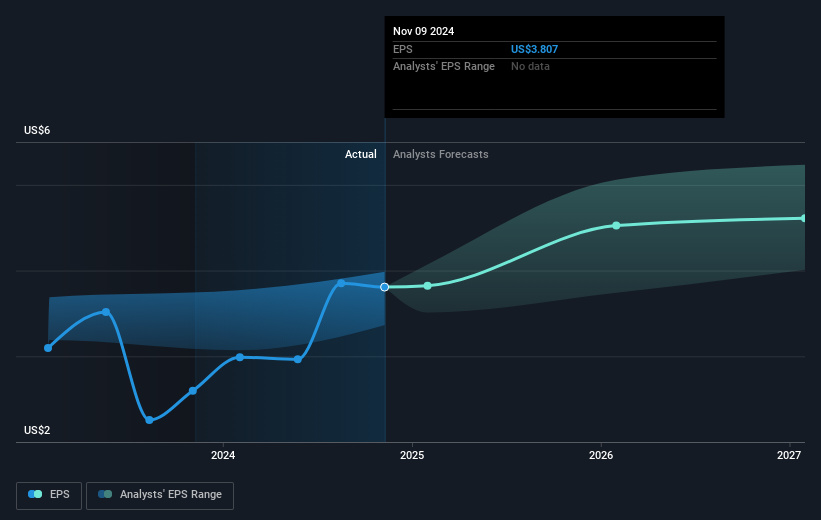Select the early 2025 forecast EPS point
Viewport: 821px width, 520px height.
[x=427, y=285]
